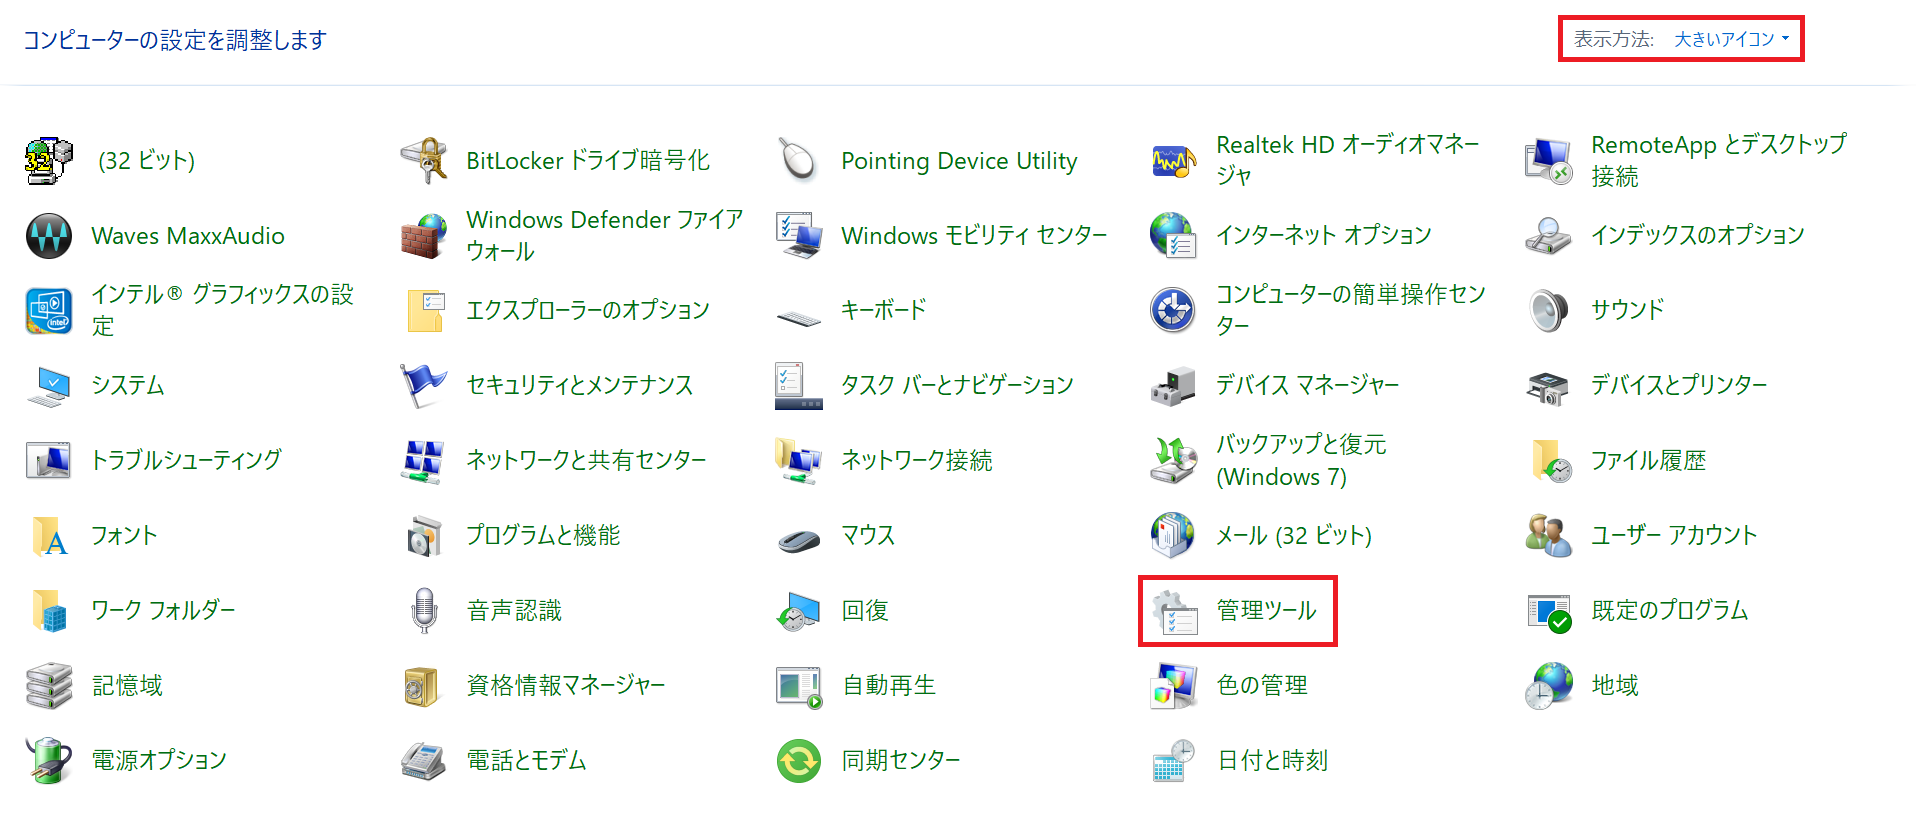
Task: Open 資格情報マネージャー safe icon
Action: 424,685
